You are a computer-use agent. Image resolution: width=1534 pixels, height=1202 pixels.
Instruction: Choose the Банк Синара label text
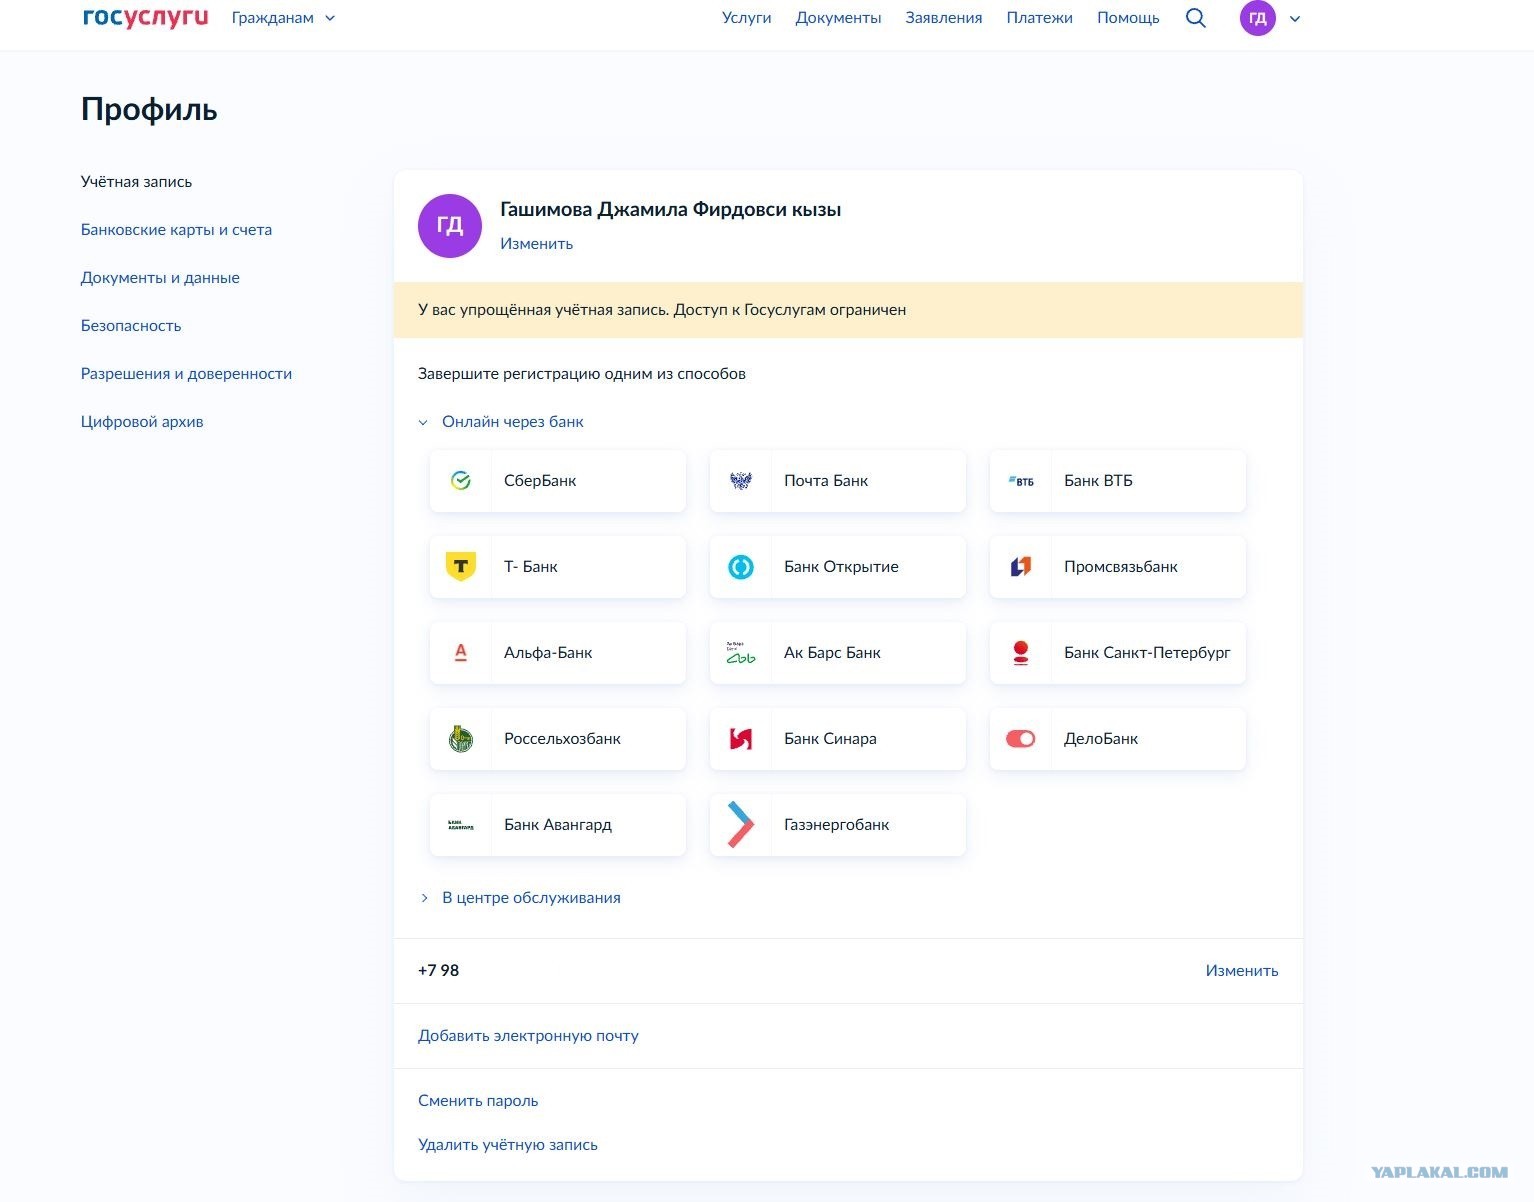coord(830,739)
